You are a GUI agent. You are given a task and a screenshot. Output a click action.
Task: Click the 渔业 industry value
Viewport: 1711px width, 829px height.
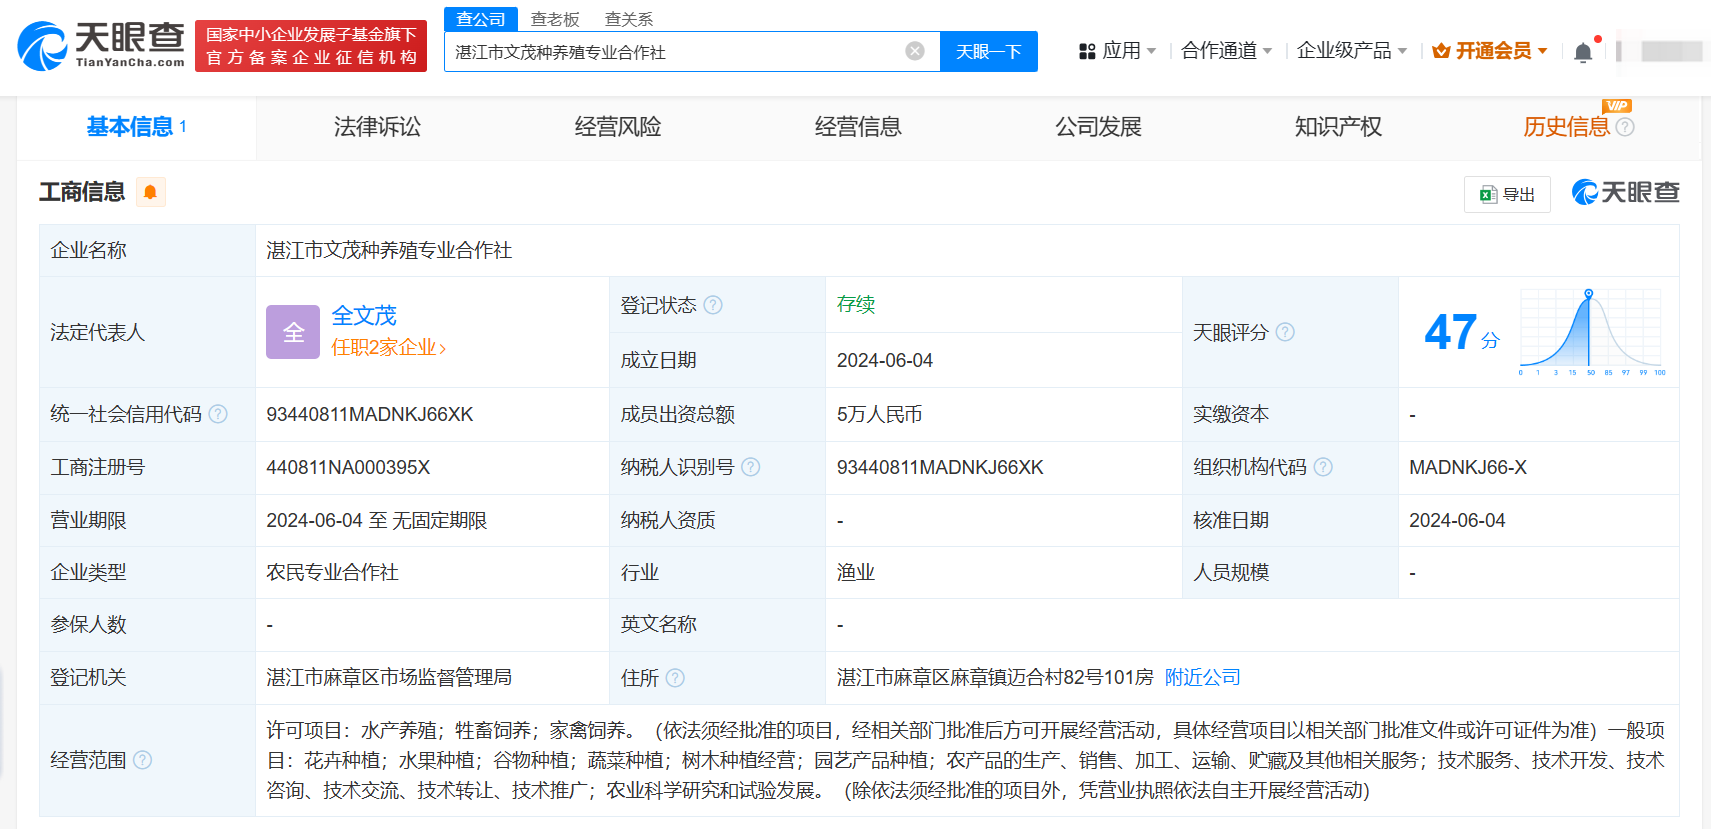point(856,572)
